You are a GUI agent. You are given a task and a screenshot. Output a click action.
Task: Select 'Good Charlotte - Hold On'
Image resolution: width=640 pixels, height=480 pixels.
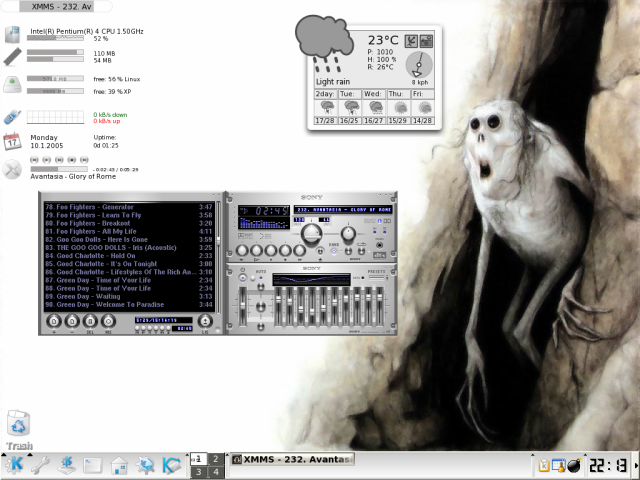pyautogui.click(x=129, y=256)
